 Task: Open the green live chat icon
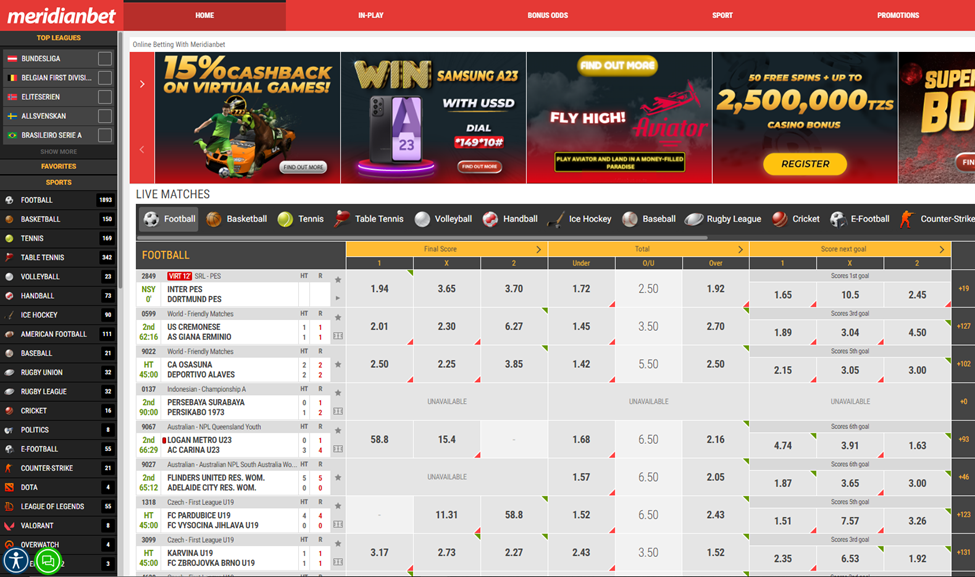pos(47,561)
